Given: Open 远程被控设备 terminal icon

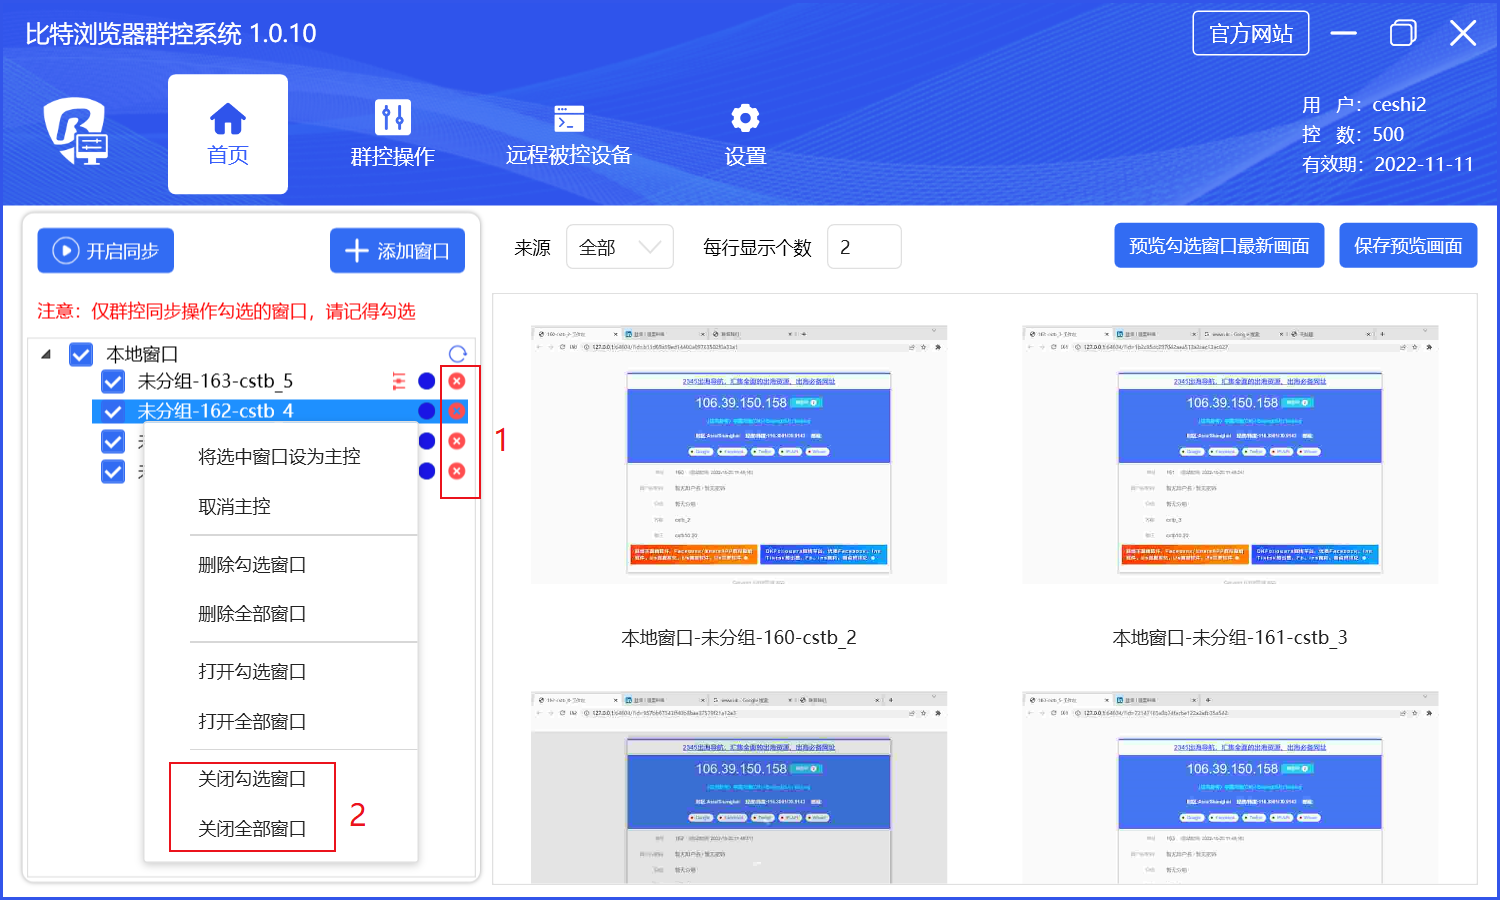Looking at the screenshot, I should pos(568,134).
